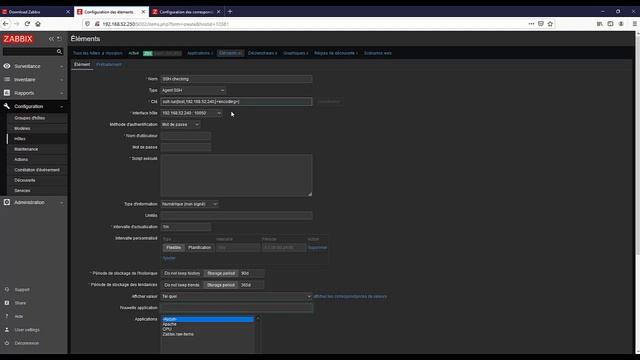
Task: Go back with browser back arrow
Action: point(6,24)
